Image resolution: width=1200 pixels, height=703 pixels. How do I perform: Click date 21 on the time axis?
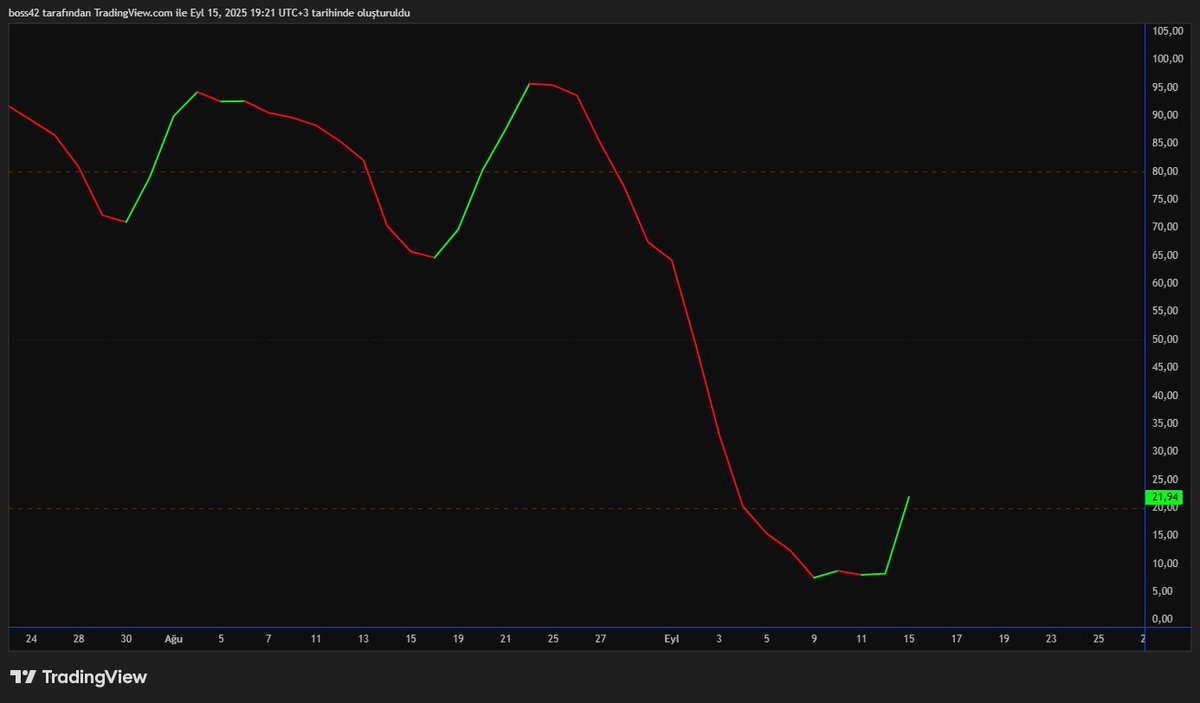click(x=506, y=638)
